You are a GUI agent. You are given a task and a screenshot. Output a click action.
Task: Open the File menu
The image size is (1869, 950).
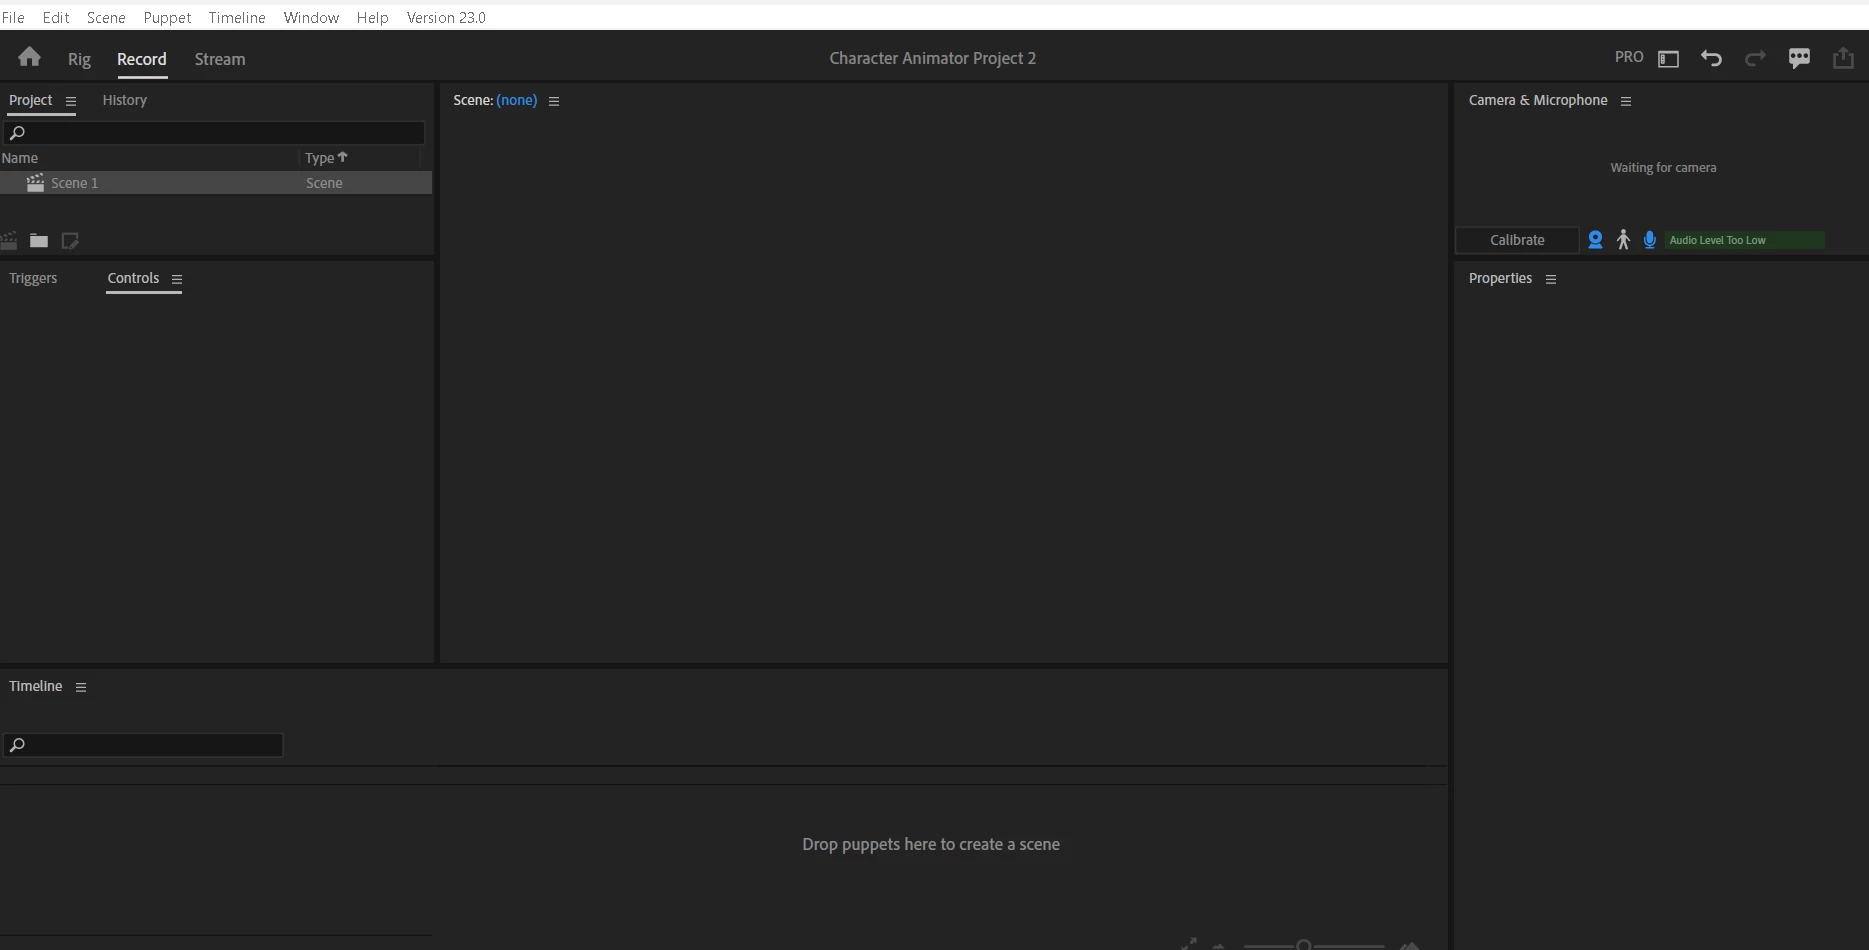tap(13, 17)
